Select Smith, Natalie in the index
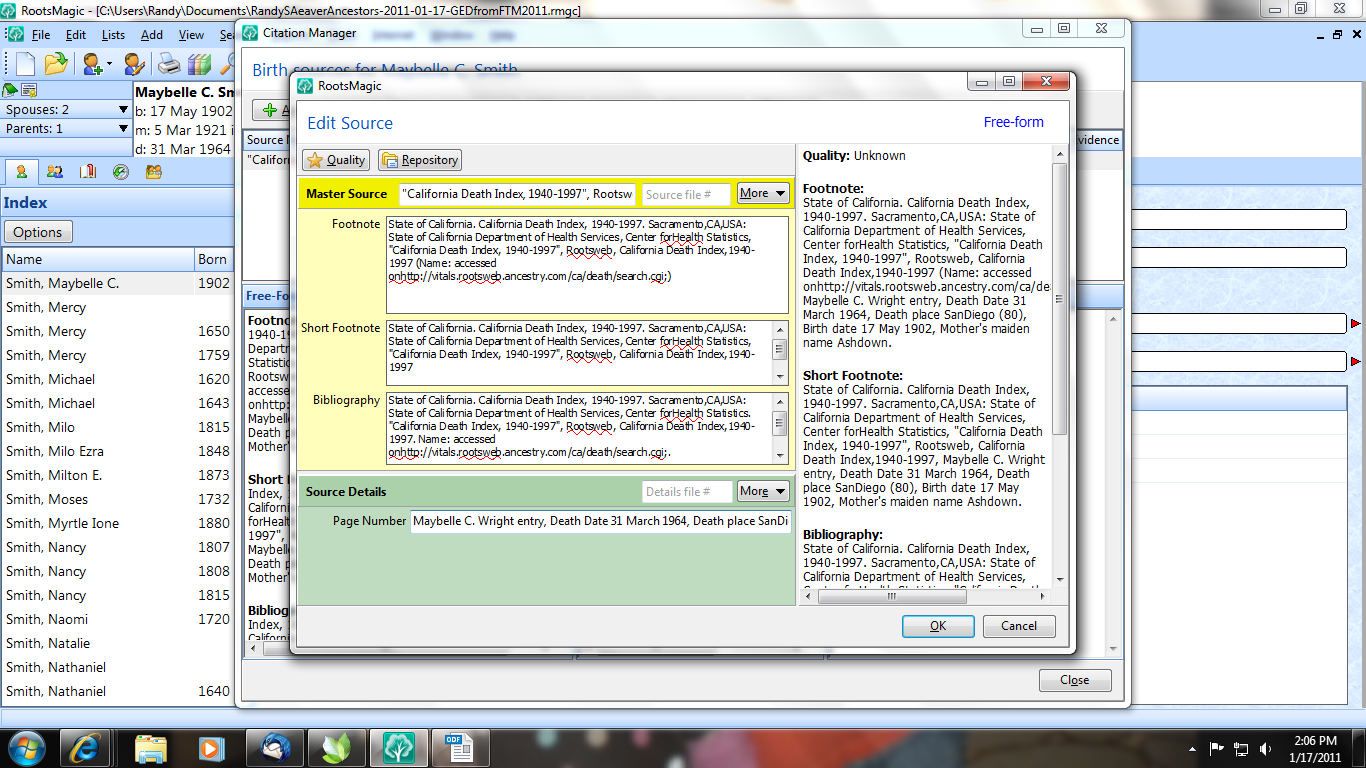This screenshot has width=1366, height=768. (117, 643)
